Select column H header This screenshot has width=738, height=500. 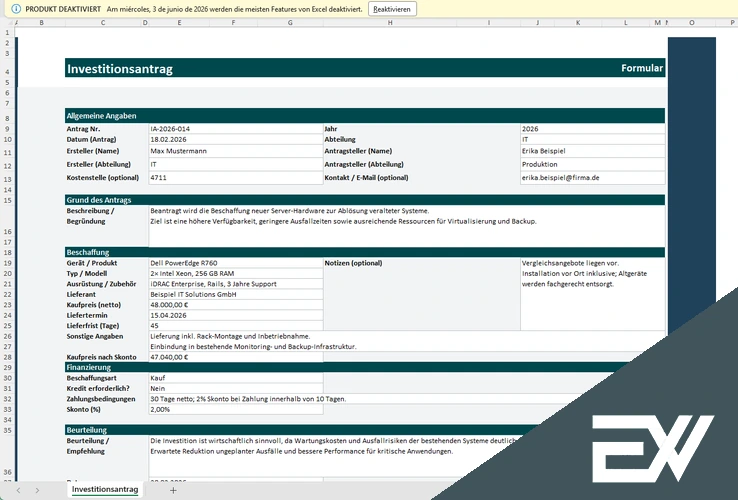tap(390, 23)
